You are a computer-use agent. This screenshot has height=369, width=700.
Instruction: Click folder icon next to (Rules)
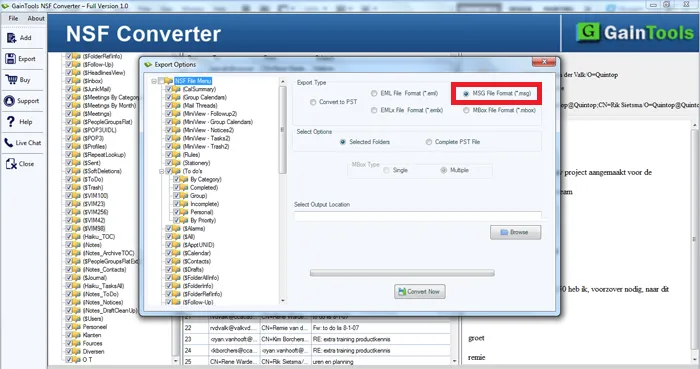(x=177, y=155)
